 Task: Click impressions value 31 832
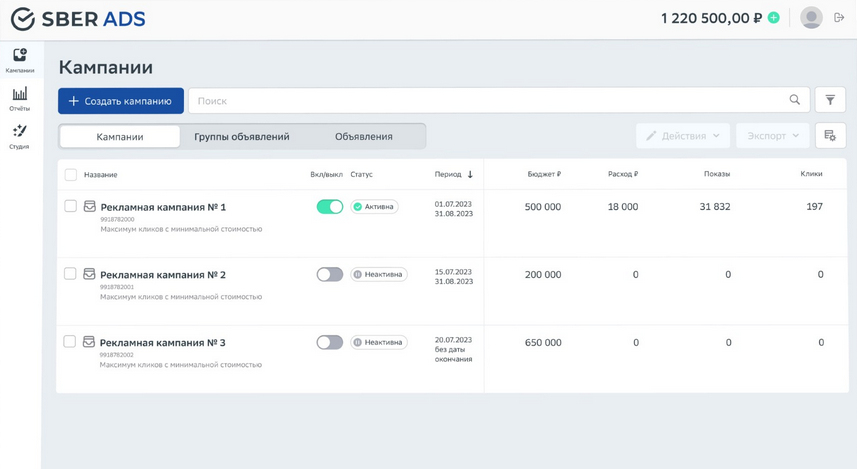click(715, 207)
